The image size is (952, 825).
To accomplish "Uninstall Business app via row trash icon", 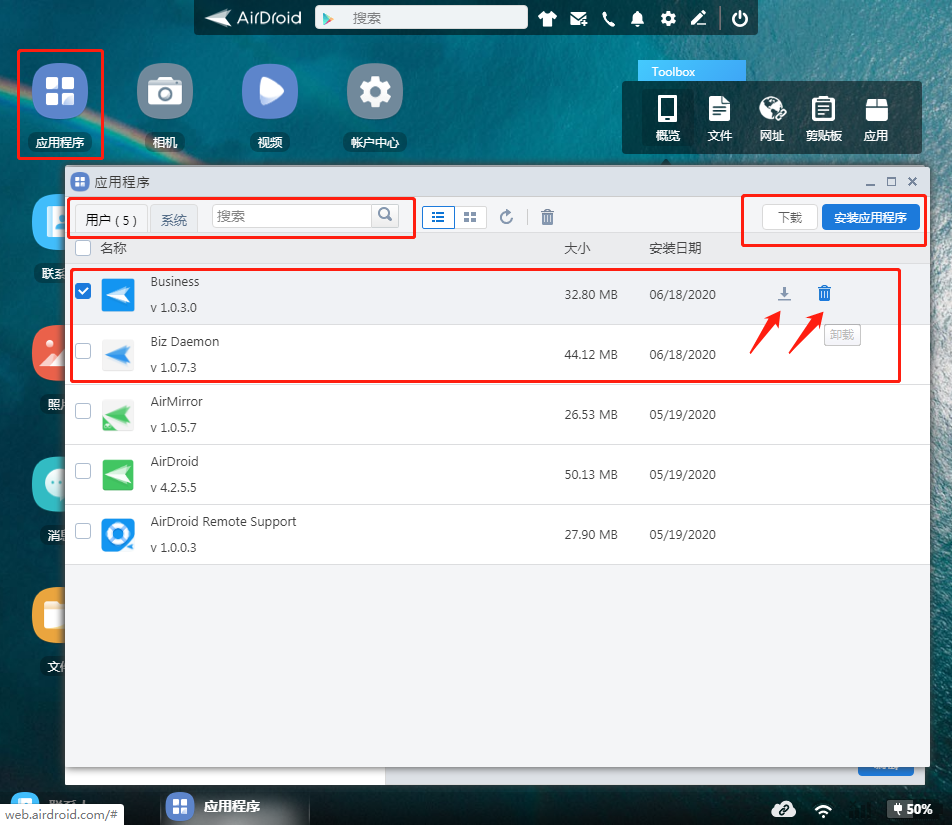I will [824, 293].
